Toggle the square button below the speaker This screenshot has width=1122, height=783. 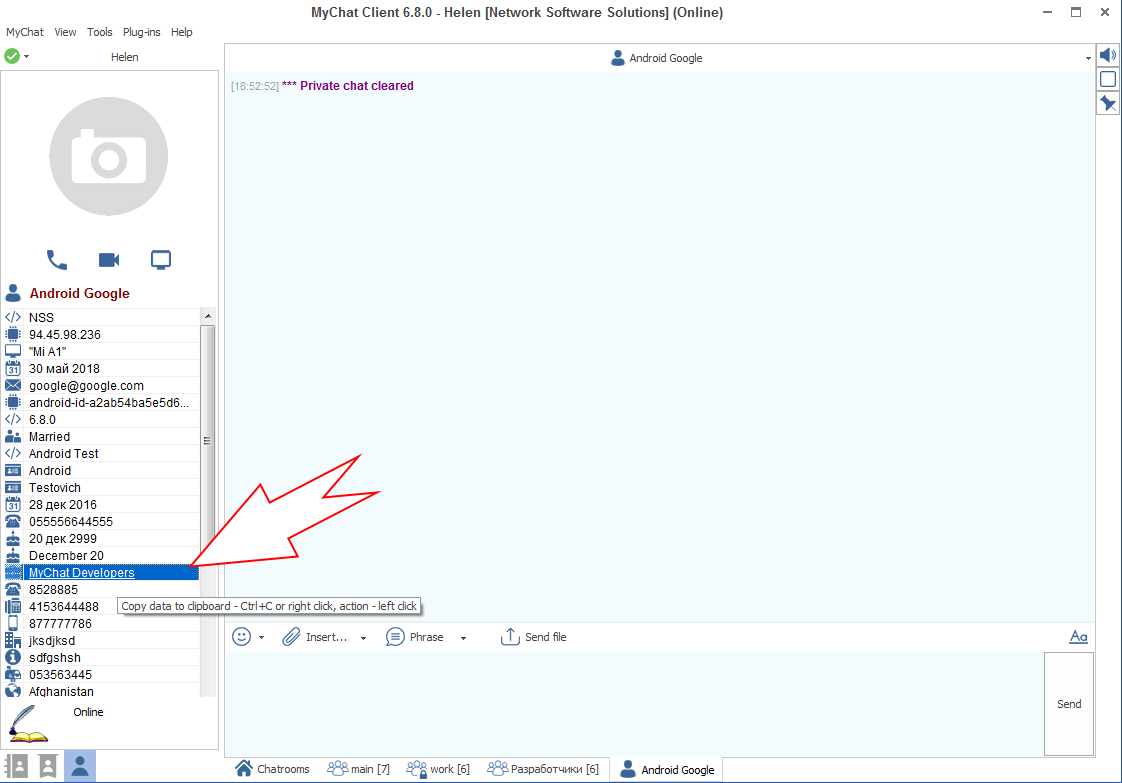pos(1108,79)
